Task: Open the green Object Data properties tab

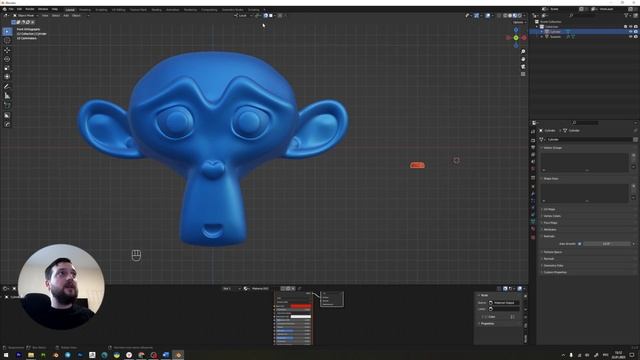Action: tap(533, 221)
